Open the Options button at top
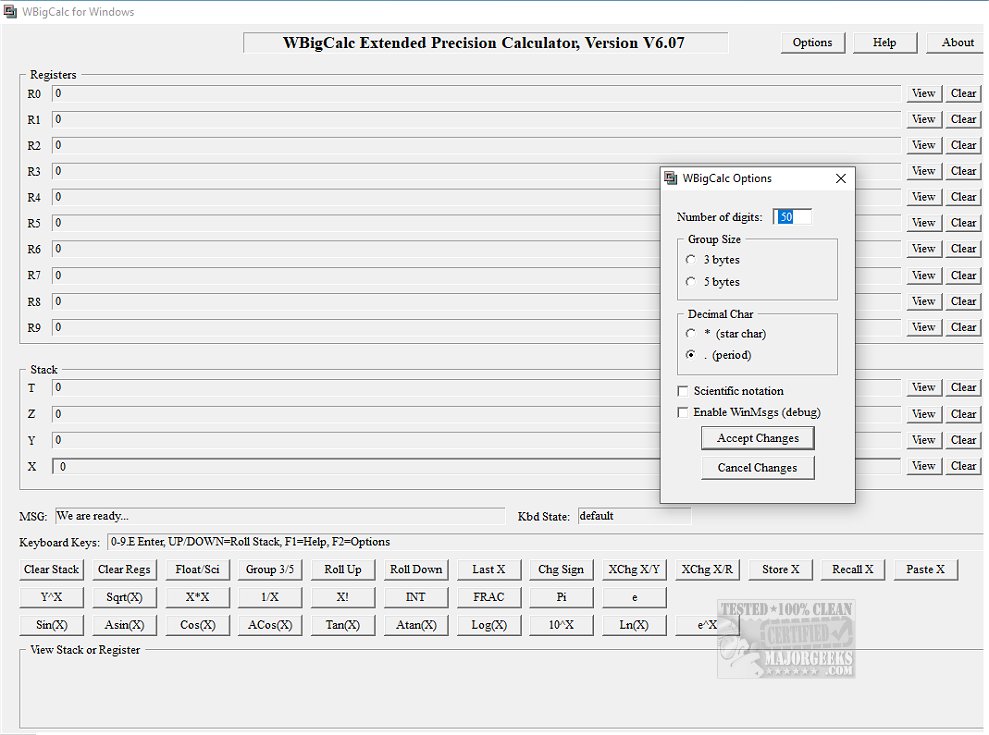 point(812,42)
